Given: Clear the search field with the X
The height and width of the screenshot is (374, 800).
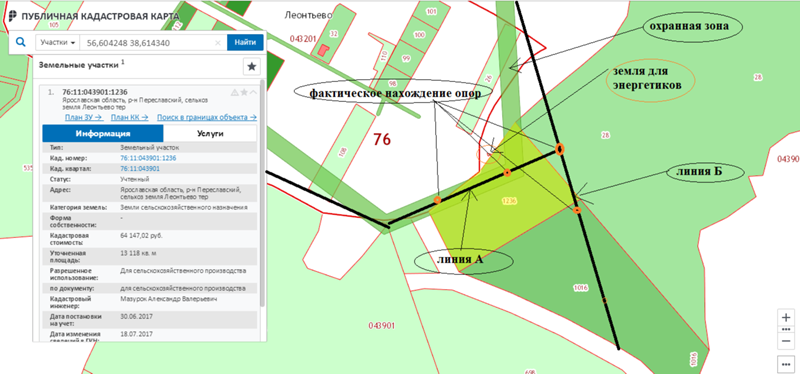Looking at the screenshot, I should click(218, 43).
